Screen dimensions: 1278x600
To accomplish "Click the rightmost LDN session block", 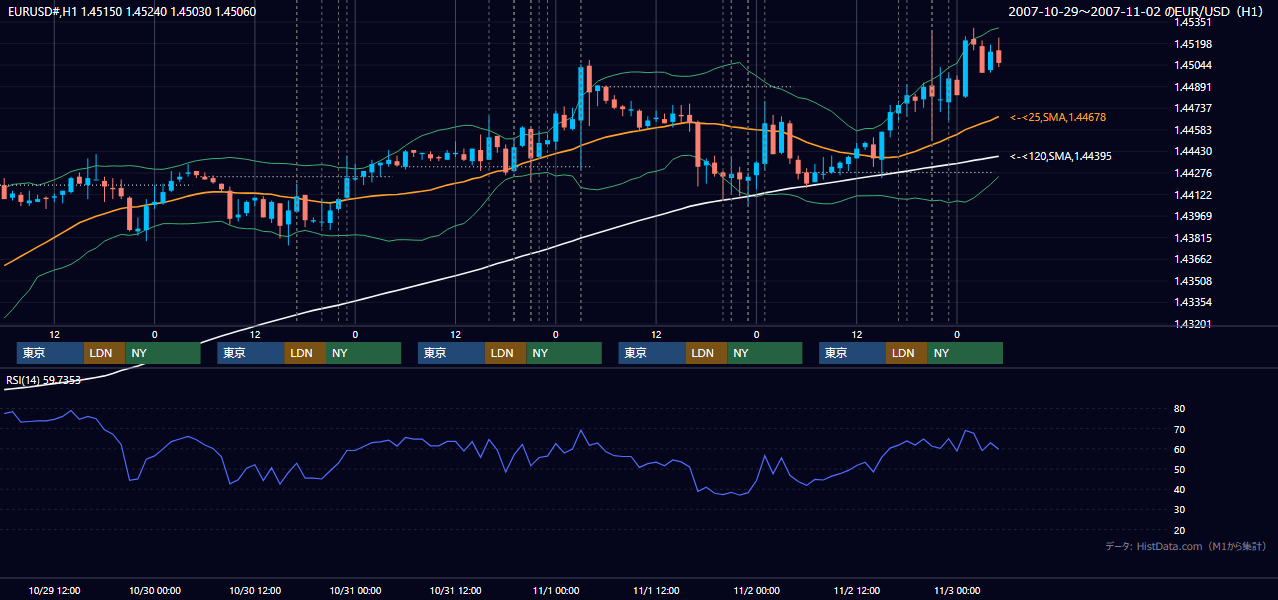I will 906,353.
